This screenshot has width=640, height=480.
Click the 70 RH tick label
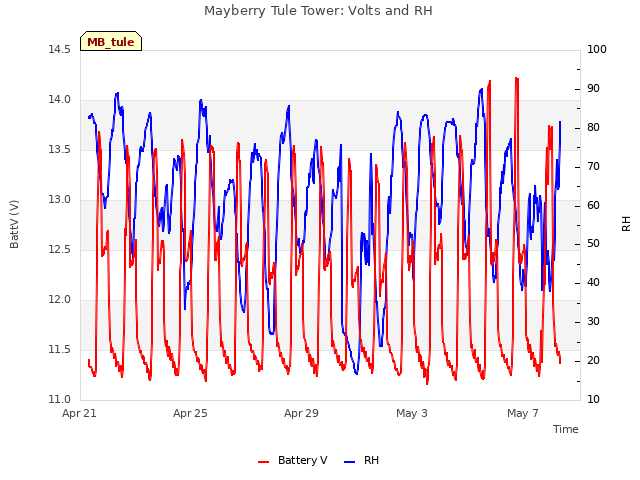593,167
